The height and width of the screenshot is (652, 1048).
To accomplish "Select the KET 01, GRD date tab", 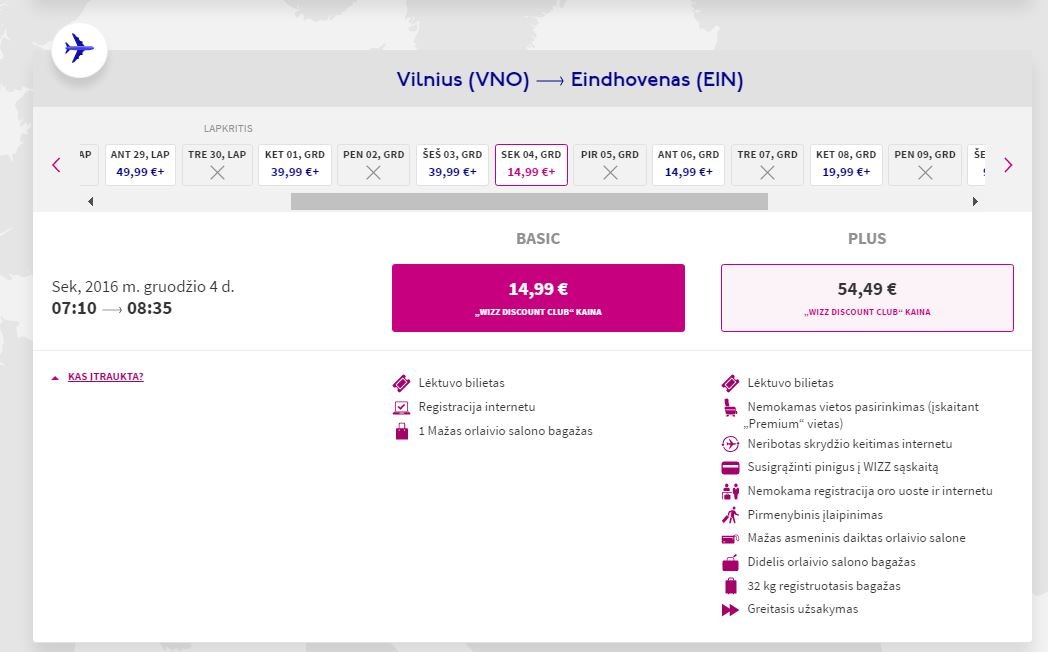I will point(295,164).
